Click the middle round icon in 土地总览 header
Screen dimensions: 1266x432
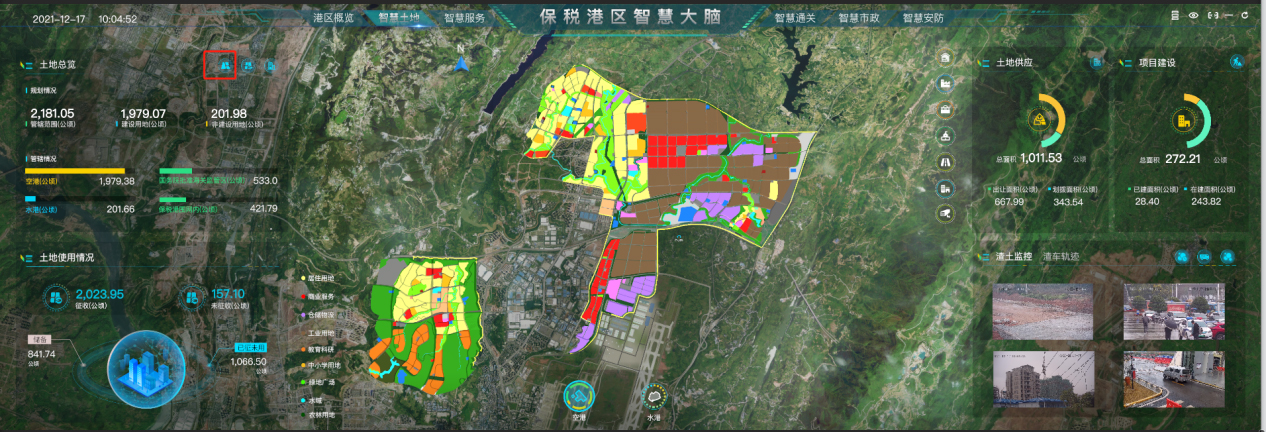[247, 65]
